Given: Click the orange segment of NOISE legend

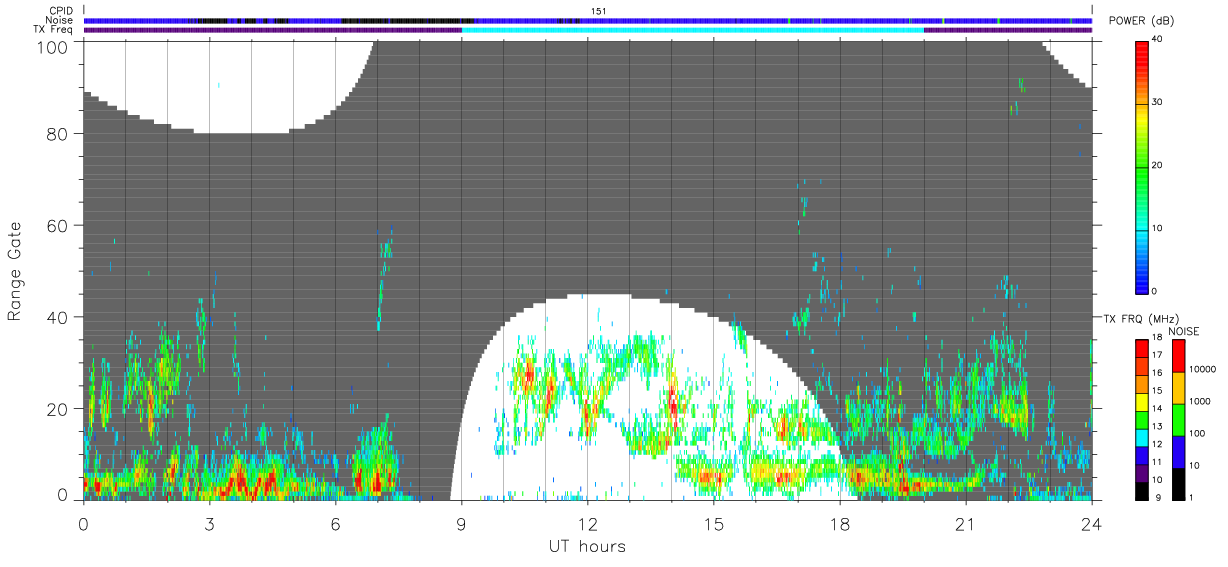Looking at the screenshot, I should click(1178, 387).
